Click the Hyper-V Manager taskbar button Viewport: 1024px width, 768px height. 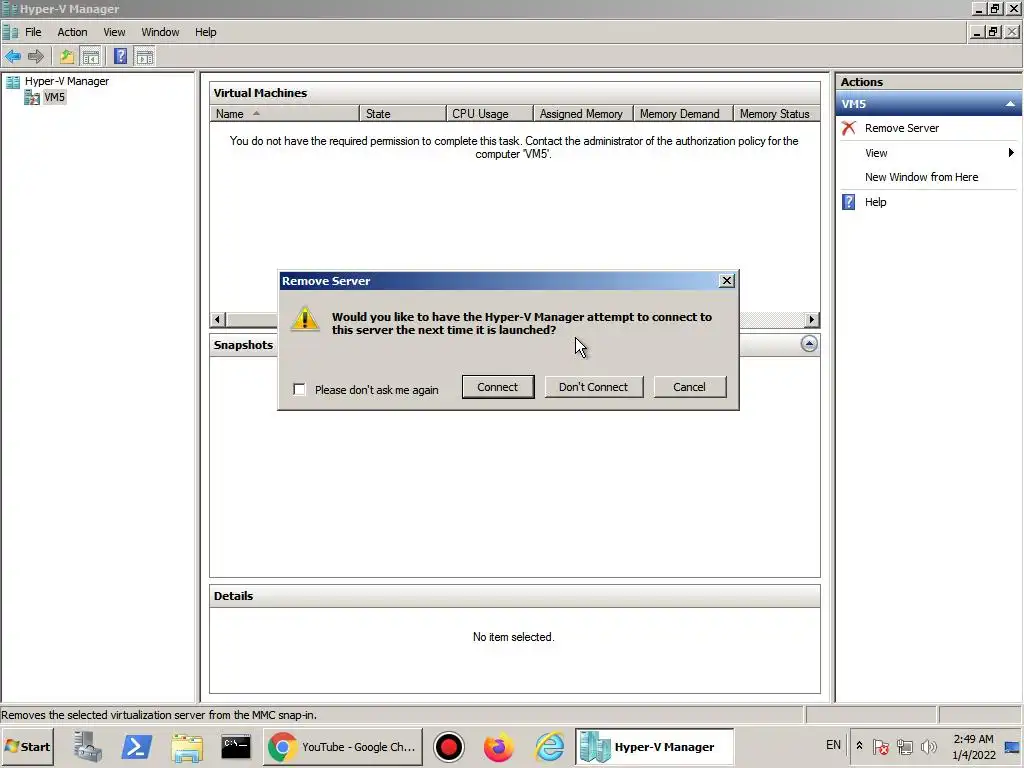(654, 746)
